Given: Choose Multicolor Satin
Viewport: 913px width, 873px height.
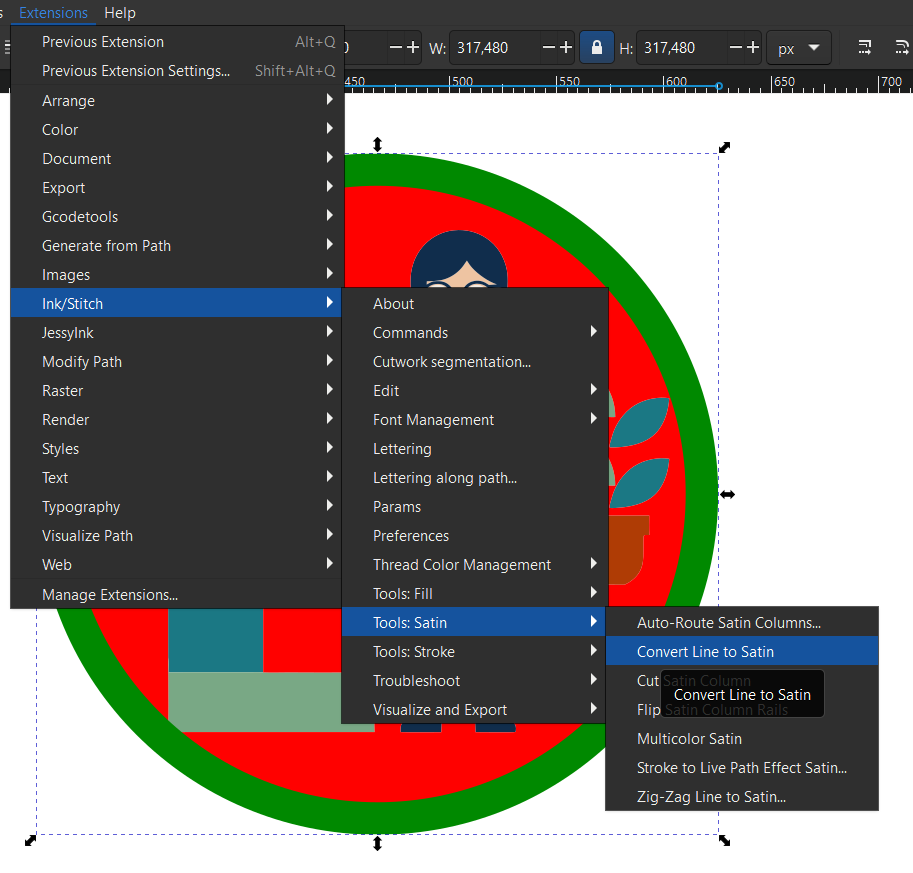Looking at the screenshot, I should click(742, 739).
